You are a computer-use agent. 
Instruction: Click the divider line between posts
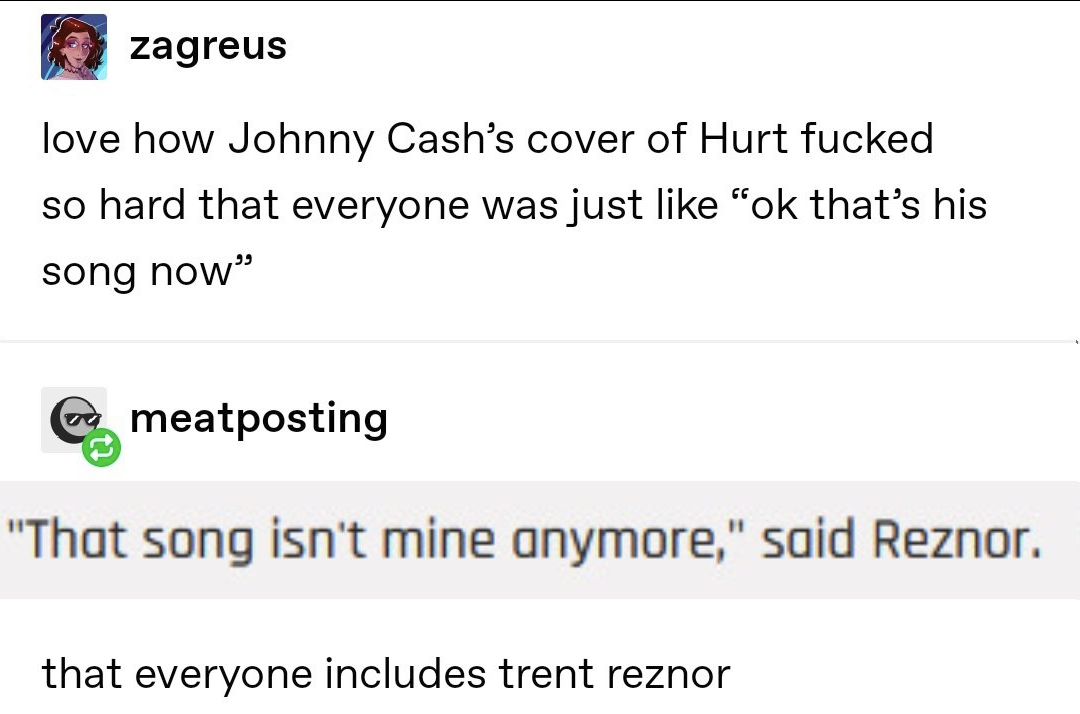point(540,341)
